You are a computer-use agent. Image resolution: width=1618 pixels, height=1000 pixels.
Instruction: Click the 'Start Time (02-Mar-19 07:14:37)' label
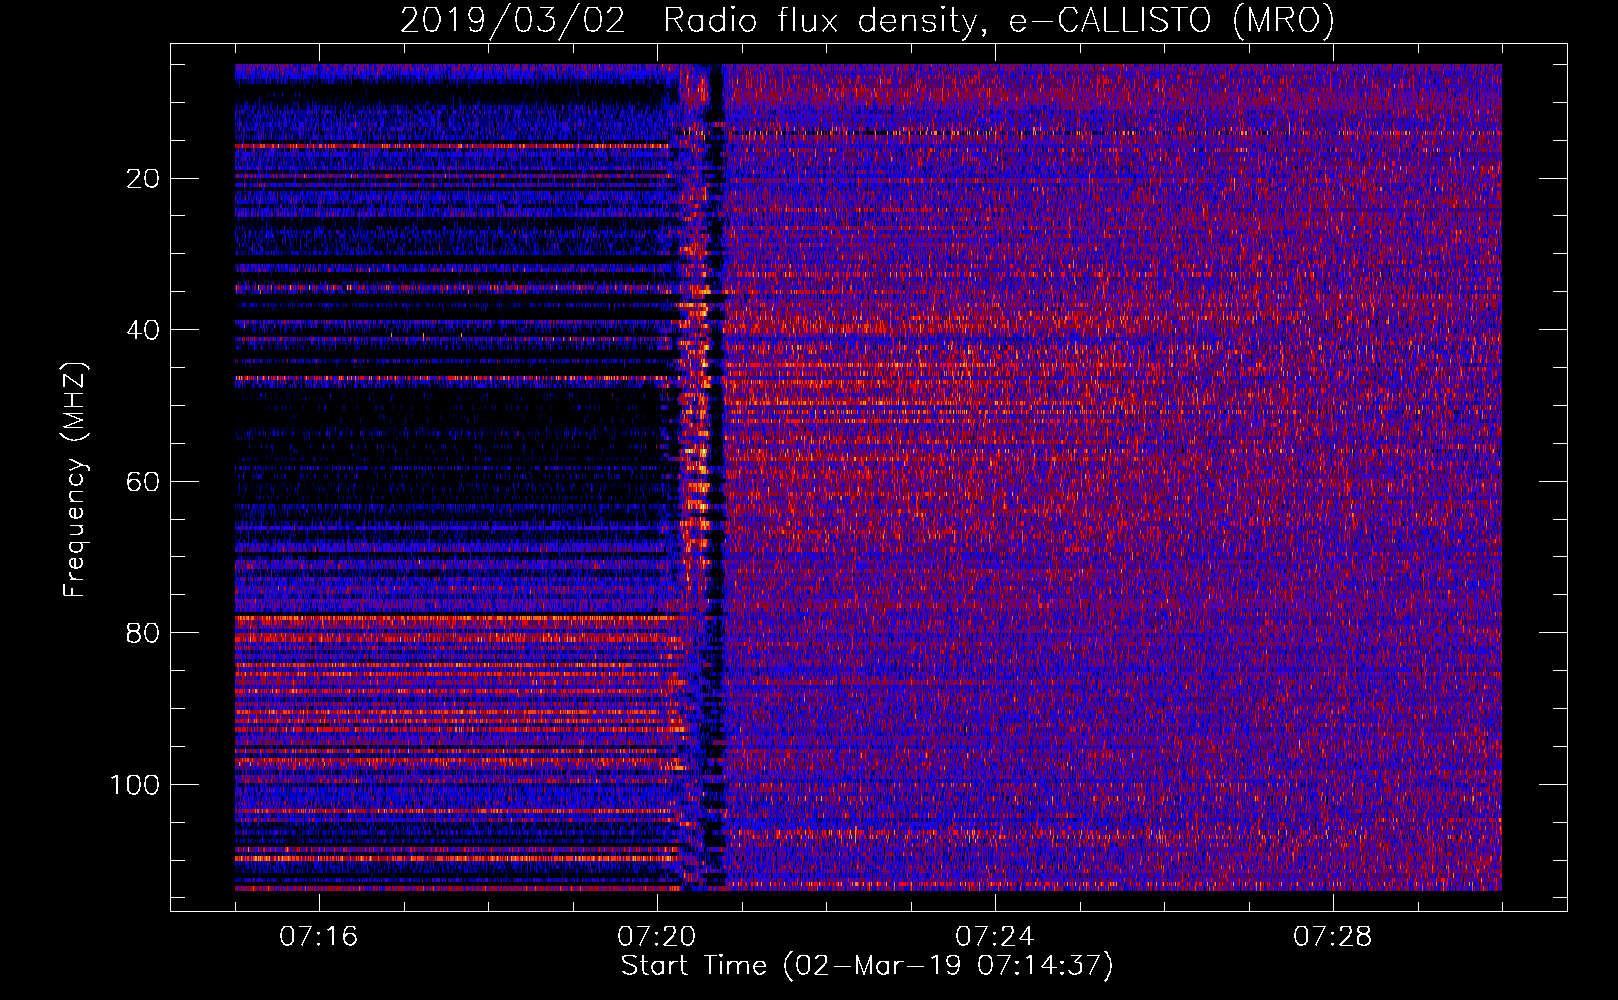(867, 966)
